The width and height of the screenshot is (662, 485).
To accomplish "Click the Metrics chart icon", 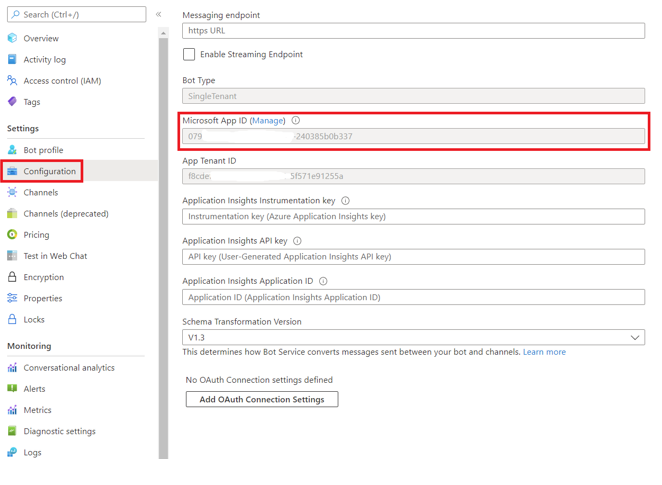I will click(x=12, y=410).
